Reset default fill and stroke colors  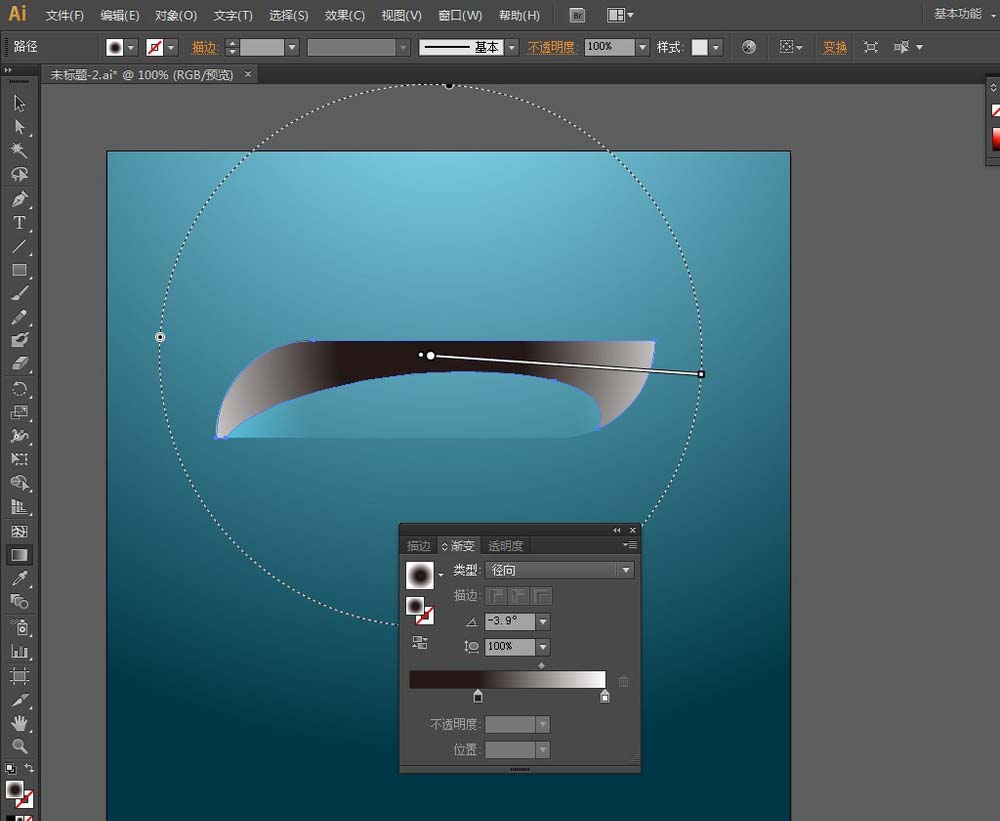click(x=10, y=769)
